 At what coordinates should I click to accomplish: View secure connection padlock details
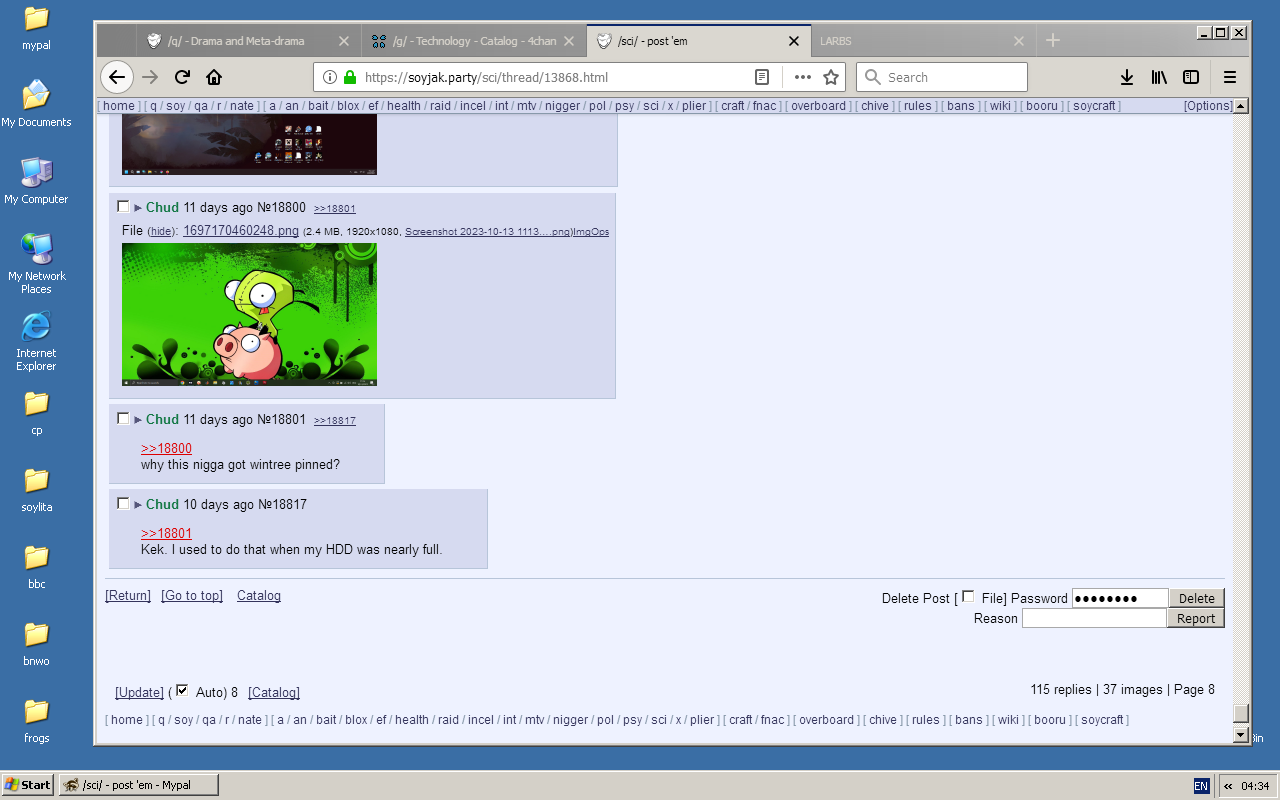tap(350, 77)
